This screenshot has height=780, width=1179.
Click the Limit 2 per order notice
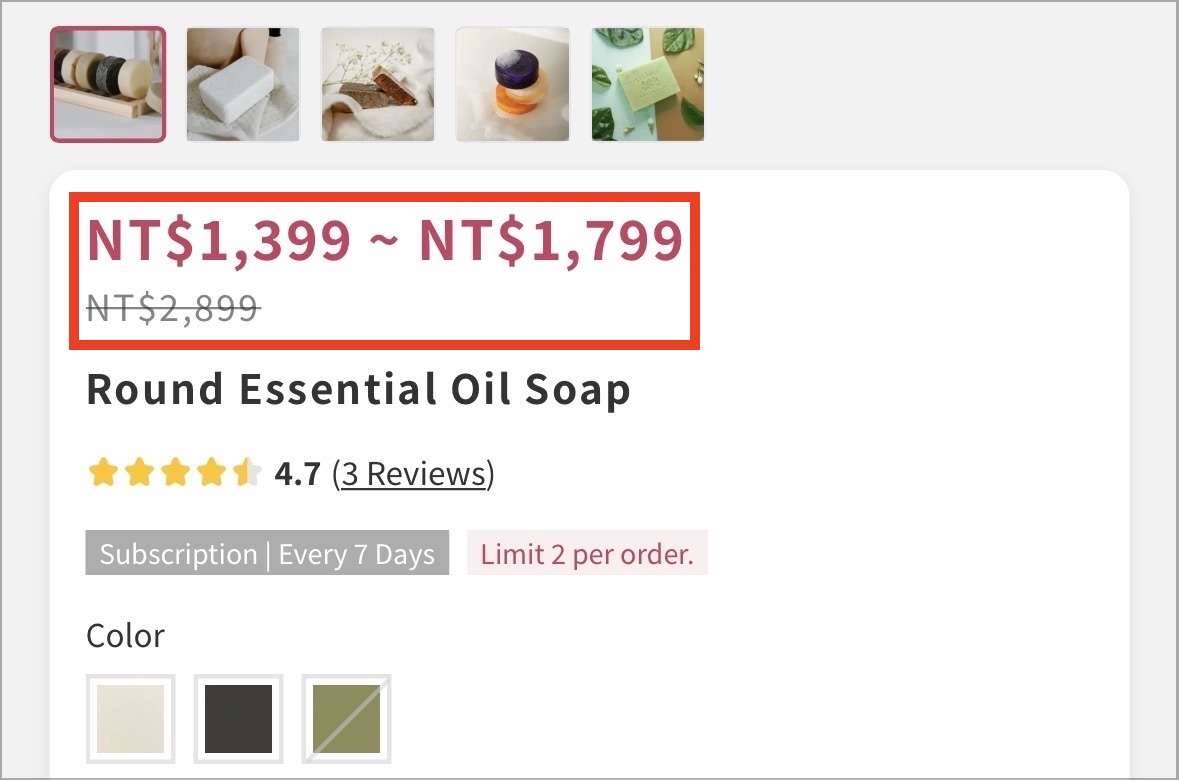point(587,553)
